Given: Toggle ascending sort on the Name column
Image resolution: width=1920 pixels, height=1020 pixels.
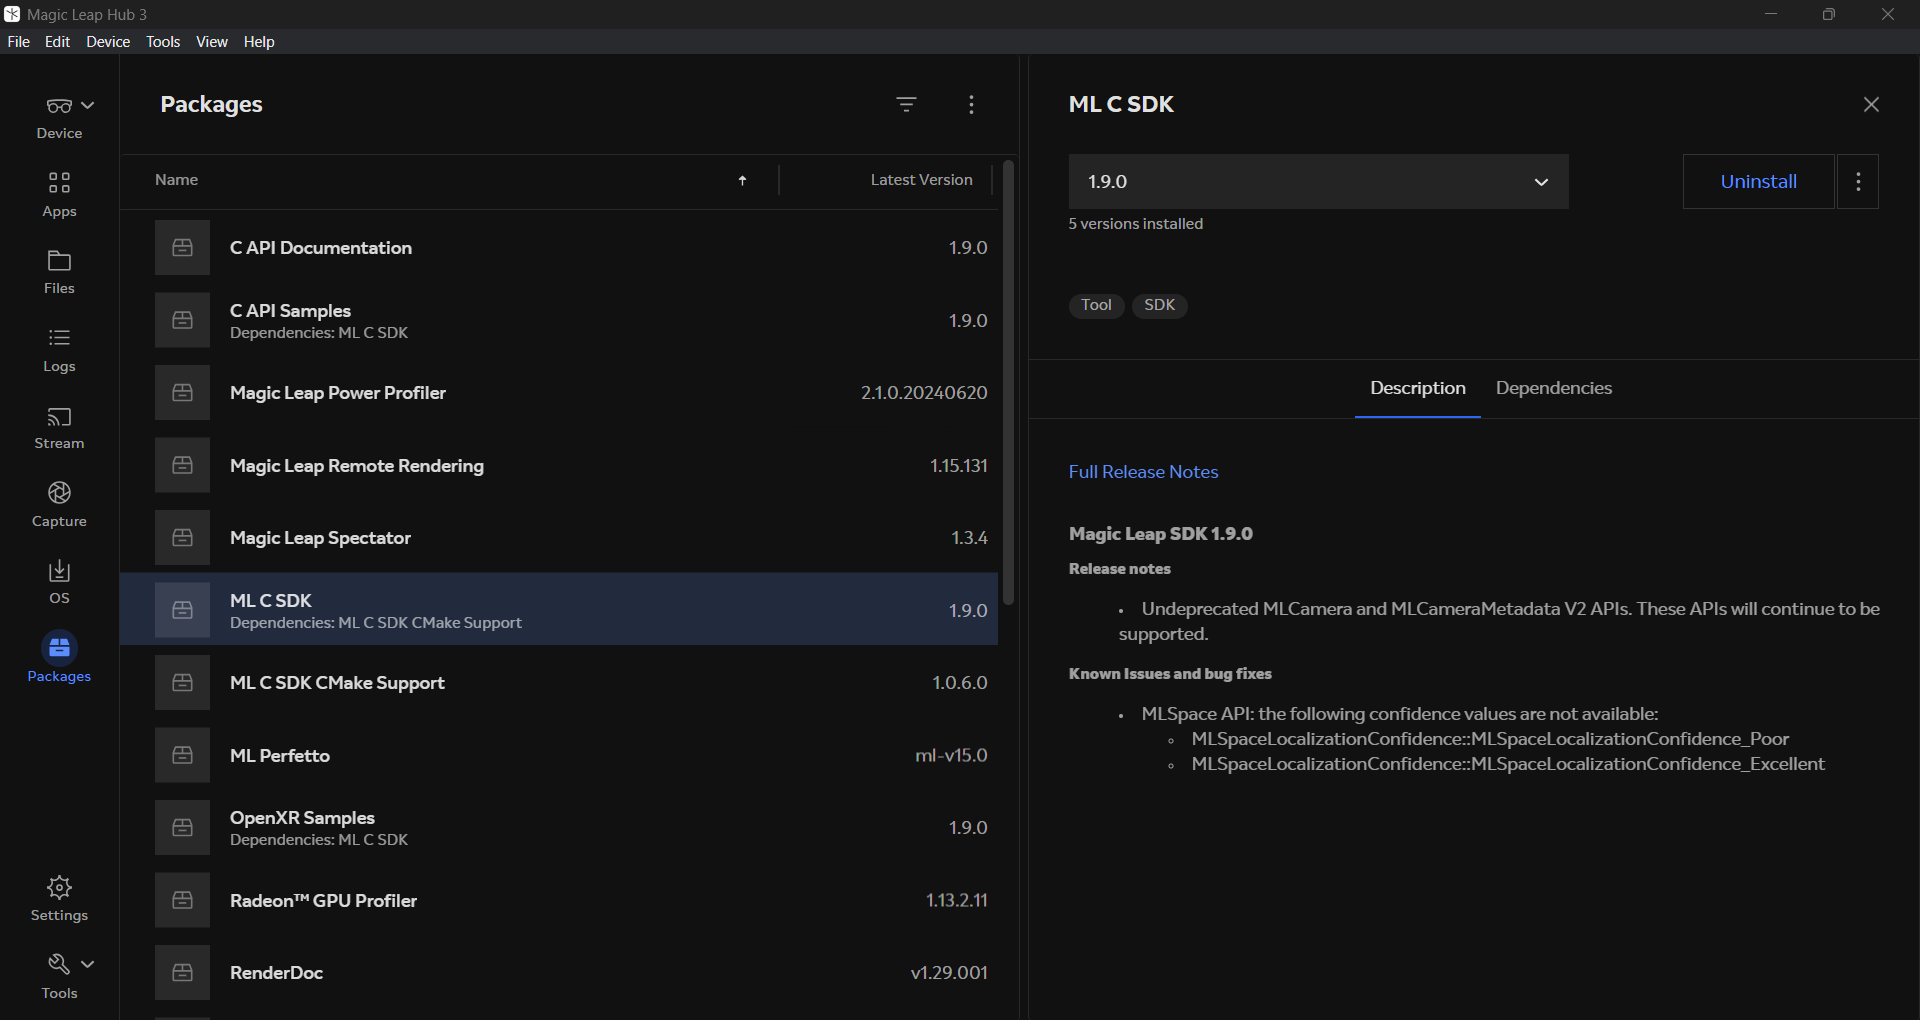Looking at the screenshot, I should tap(742, 180).
